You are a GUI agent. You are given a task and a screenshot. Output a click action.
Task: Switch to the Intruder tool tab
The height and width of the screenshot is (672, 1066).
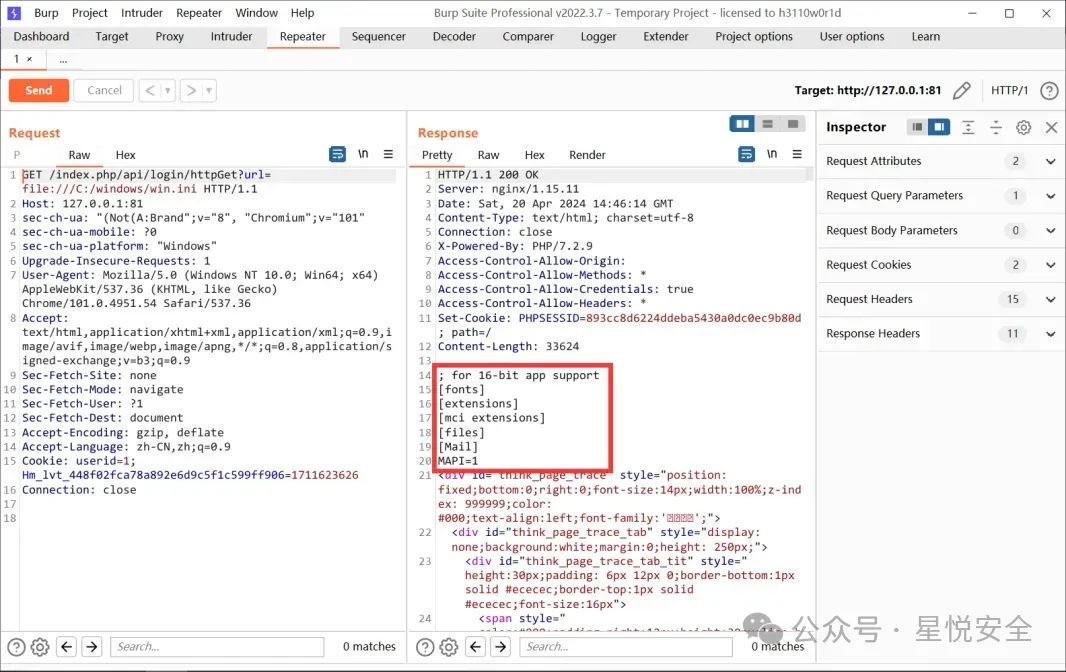[x=231, y=37]
